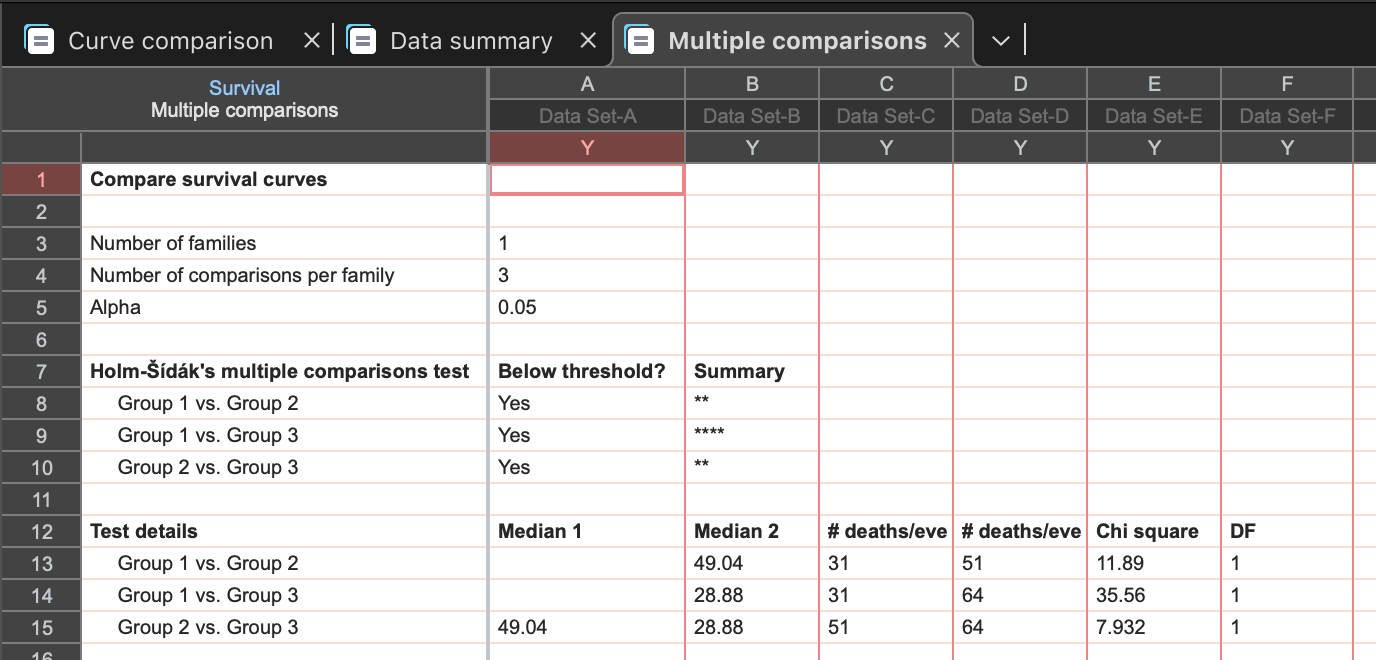Click the empty selected cell in row 1
This screenshot has height=660, width=1376.
click(587, 180)
